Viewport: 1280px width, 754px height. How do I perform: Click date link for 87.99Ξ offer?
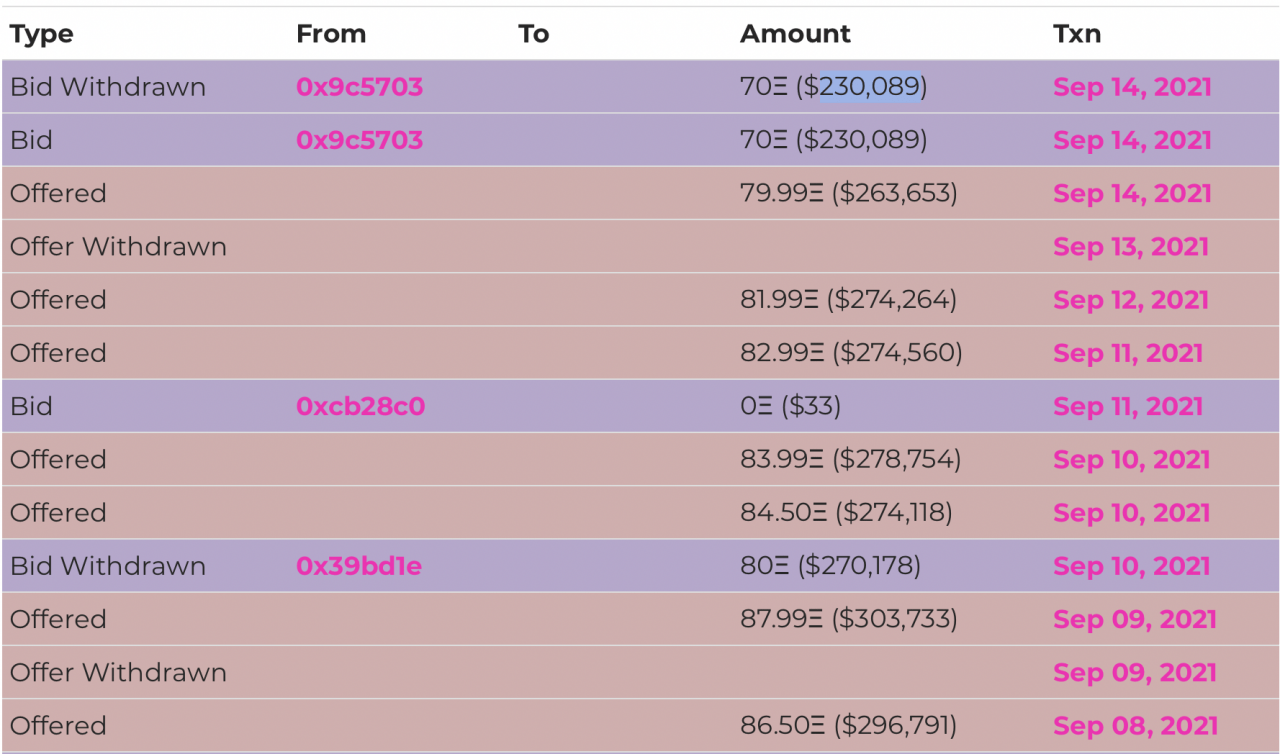point(1134,619)
